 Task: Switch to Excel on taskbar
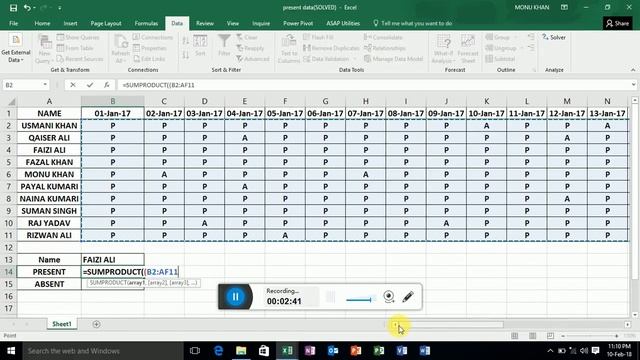(x=287, y=351)
